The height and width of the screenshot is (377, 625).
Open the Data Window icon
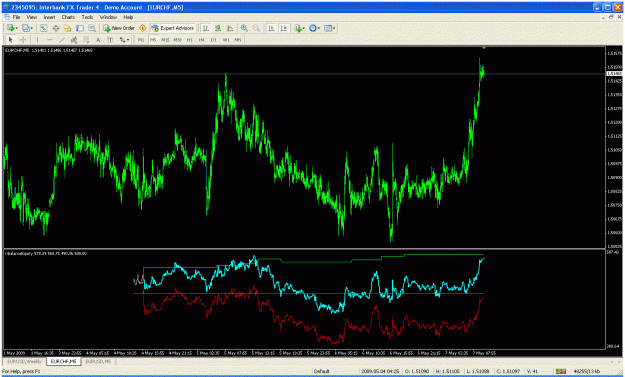(x=56, y=28)
